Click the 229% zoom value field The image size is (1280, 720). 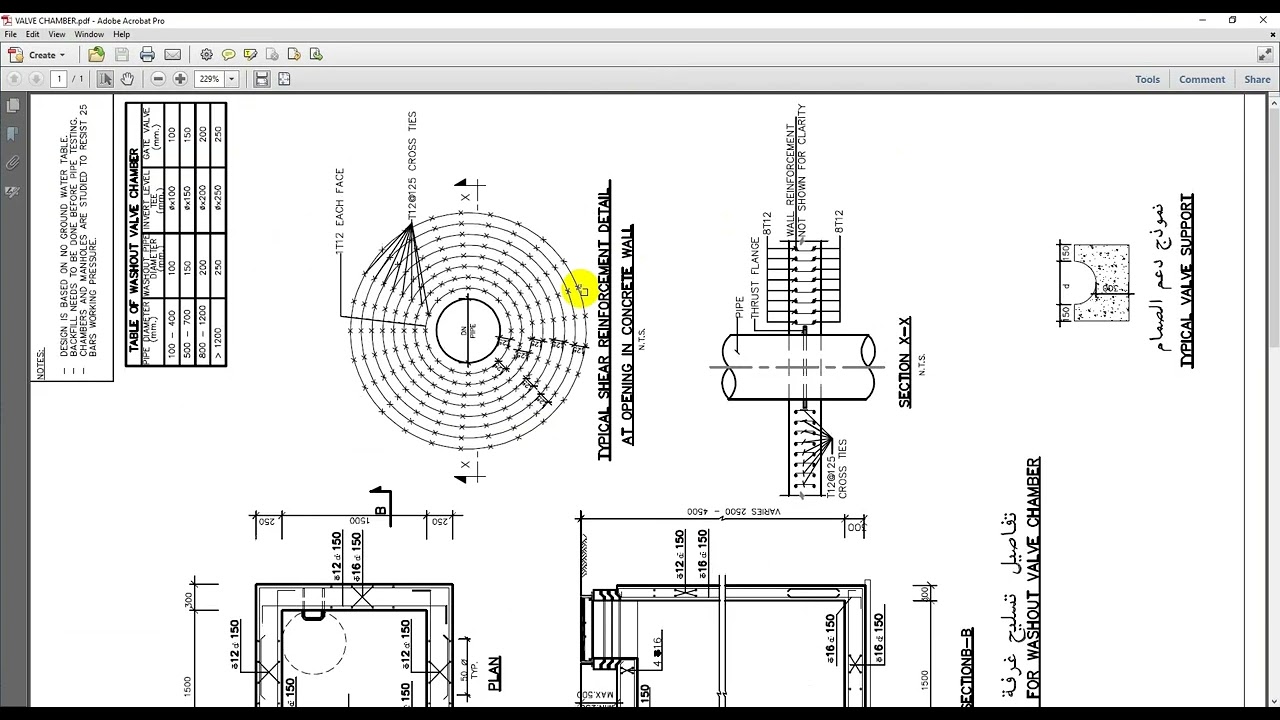(209, 79)
